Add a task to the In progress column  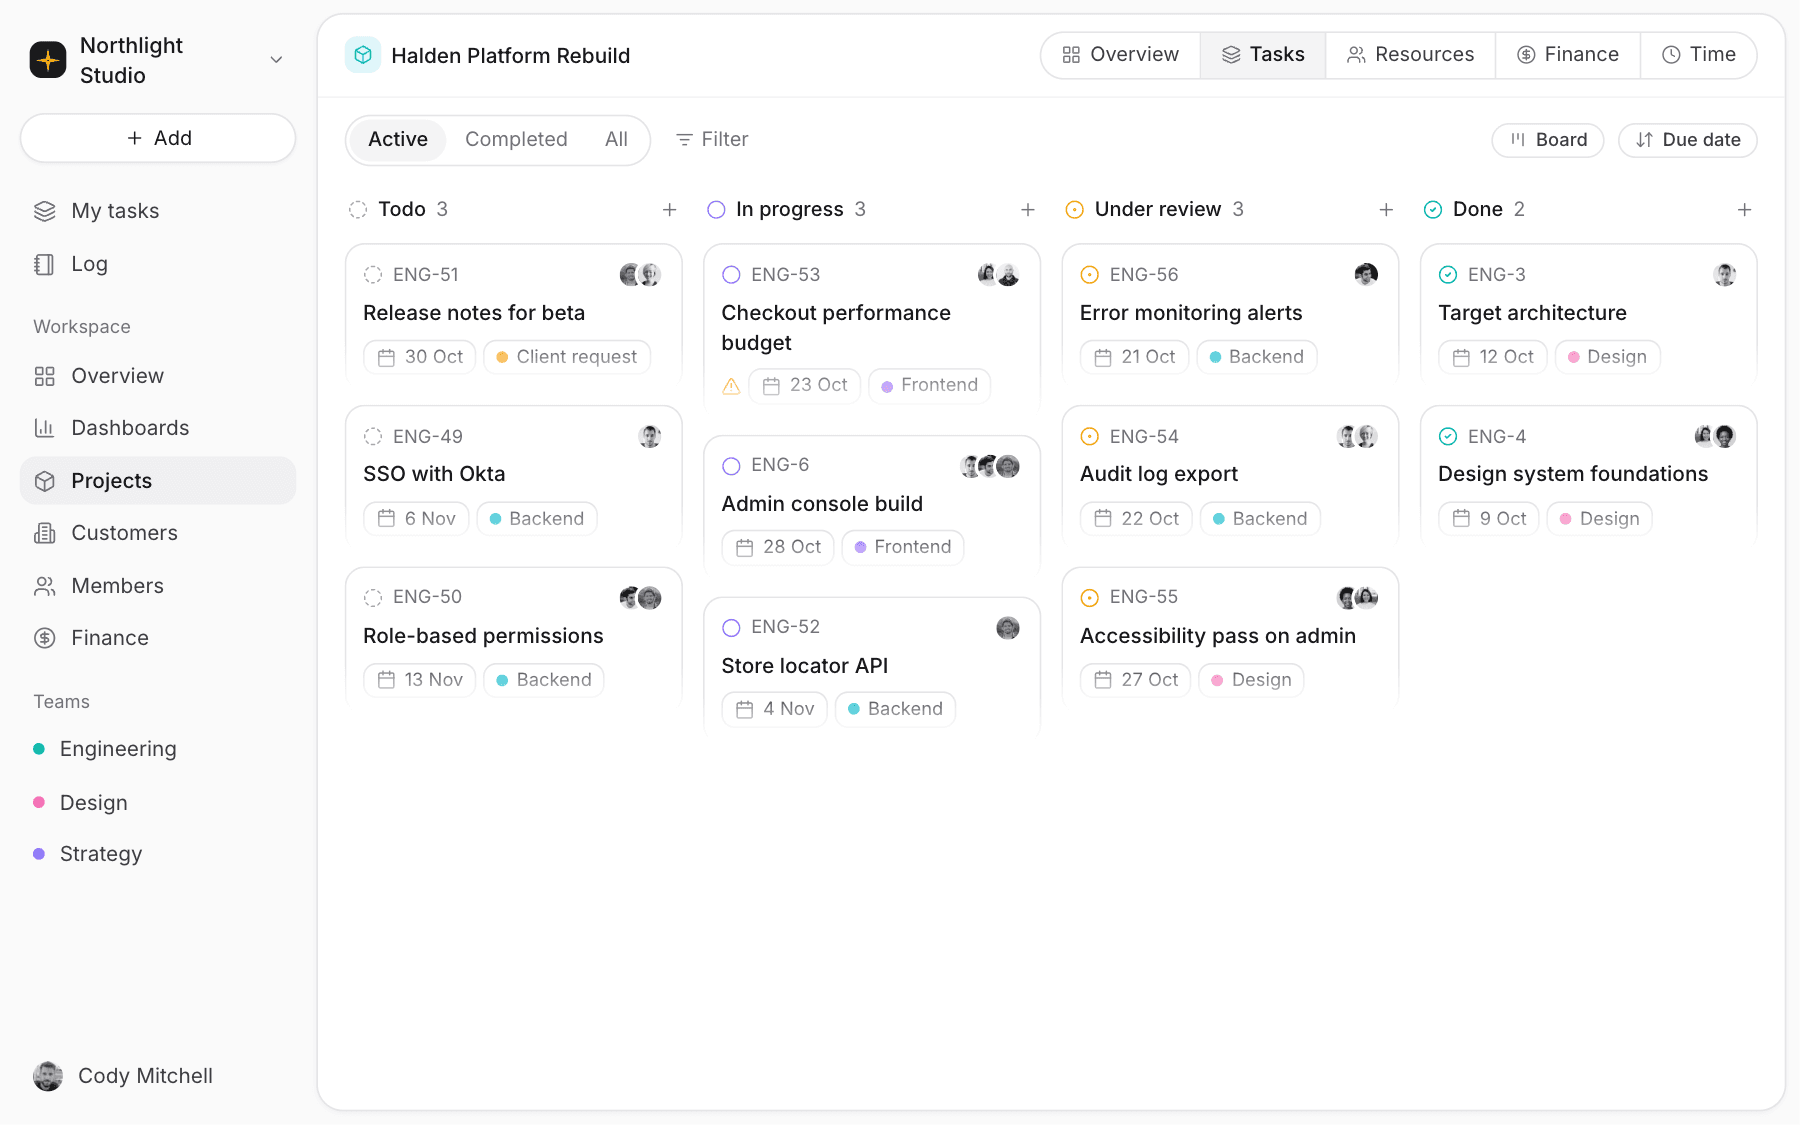(x=1027, y=210)
